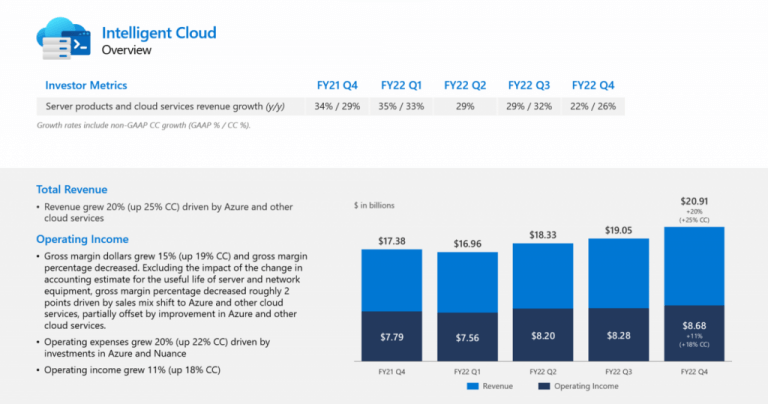Click the FY22 Q4 column header
The height and width of the screenshot is (404, 768).
(x=593, y=85)
